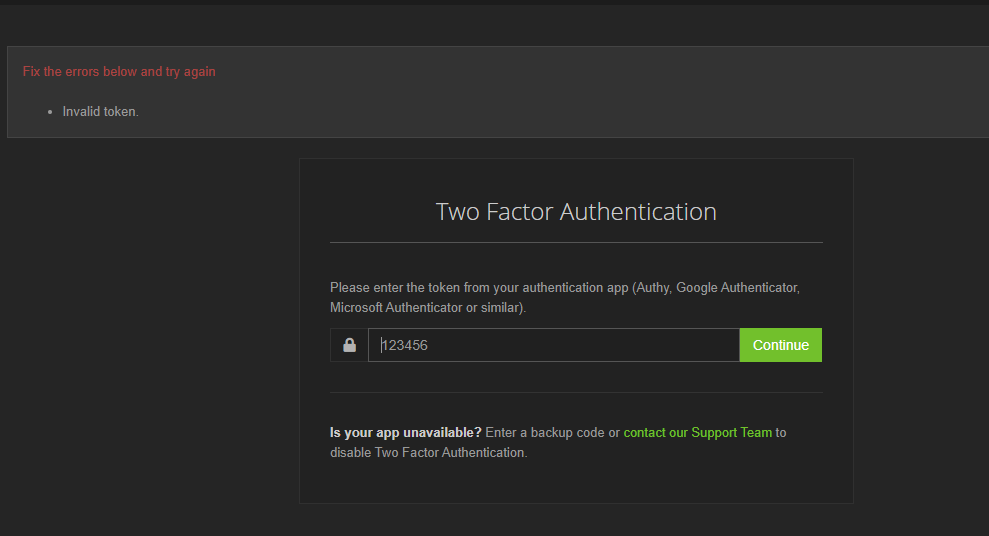Click the lock icon beside token field
Screen dimensions: 989x536
(x=349, y=345)
